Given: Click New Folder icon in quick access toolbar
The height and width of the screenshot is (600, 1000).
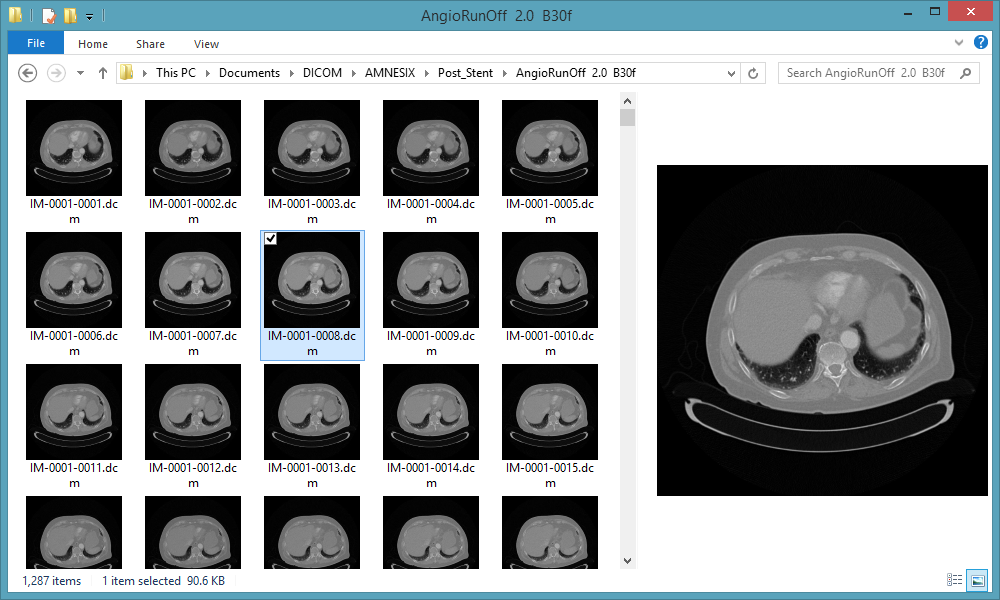Looking at the screenshot, I should [x=70, y=15].
